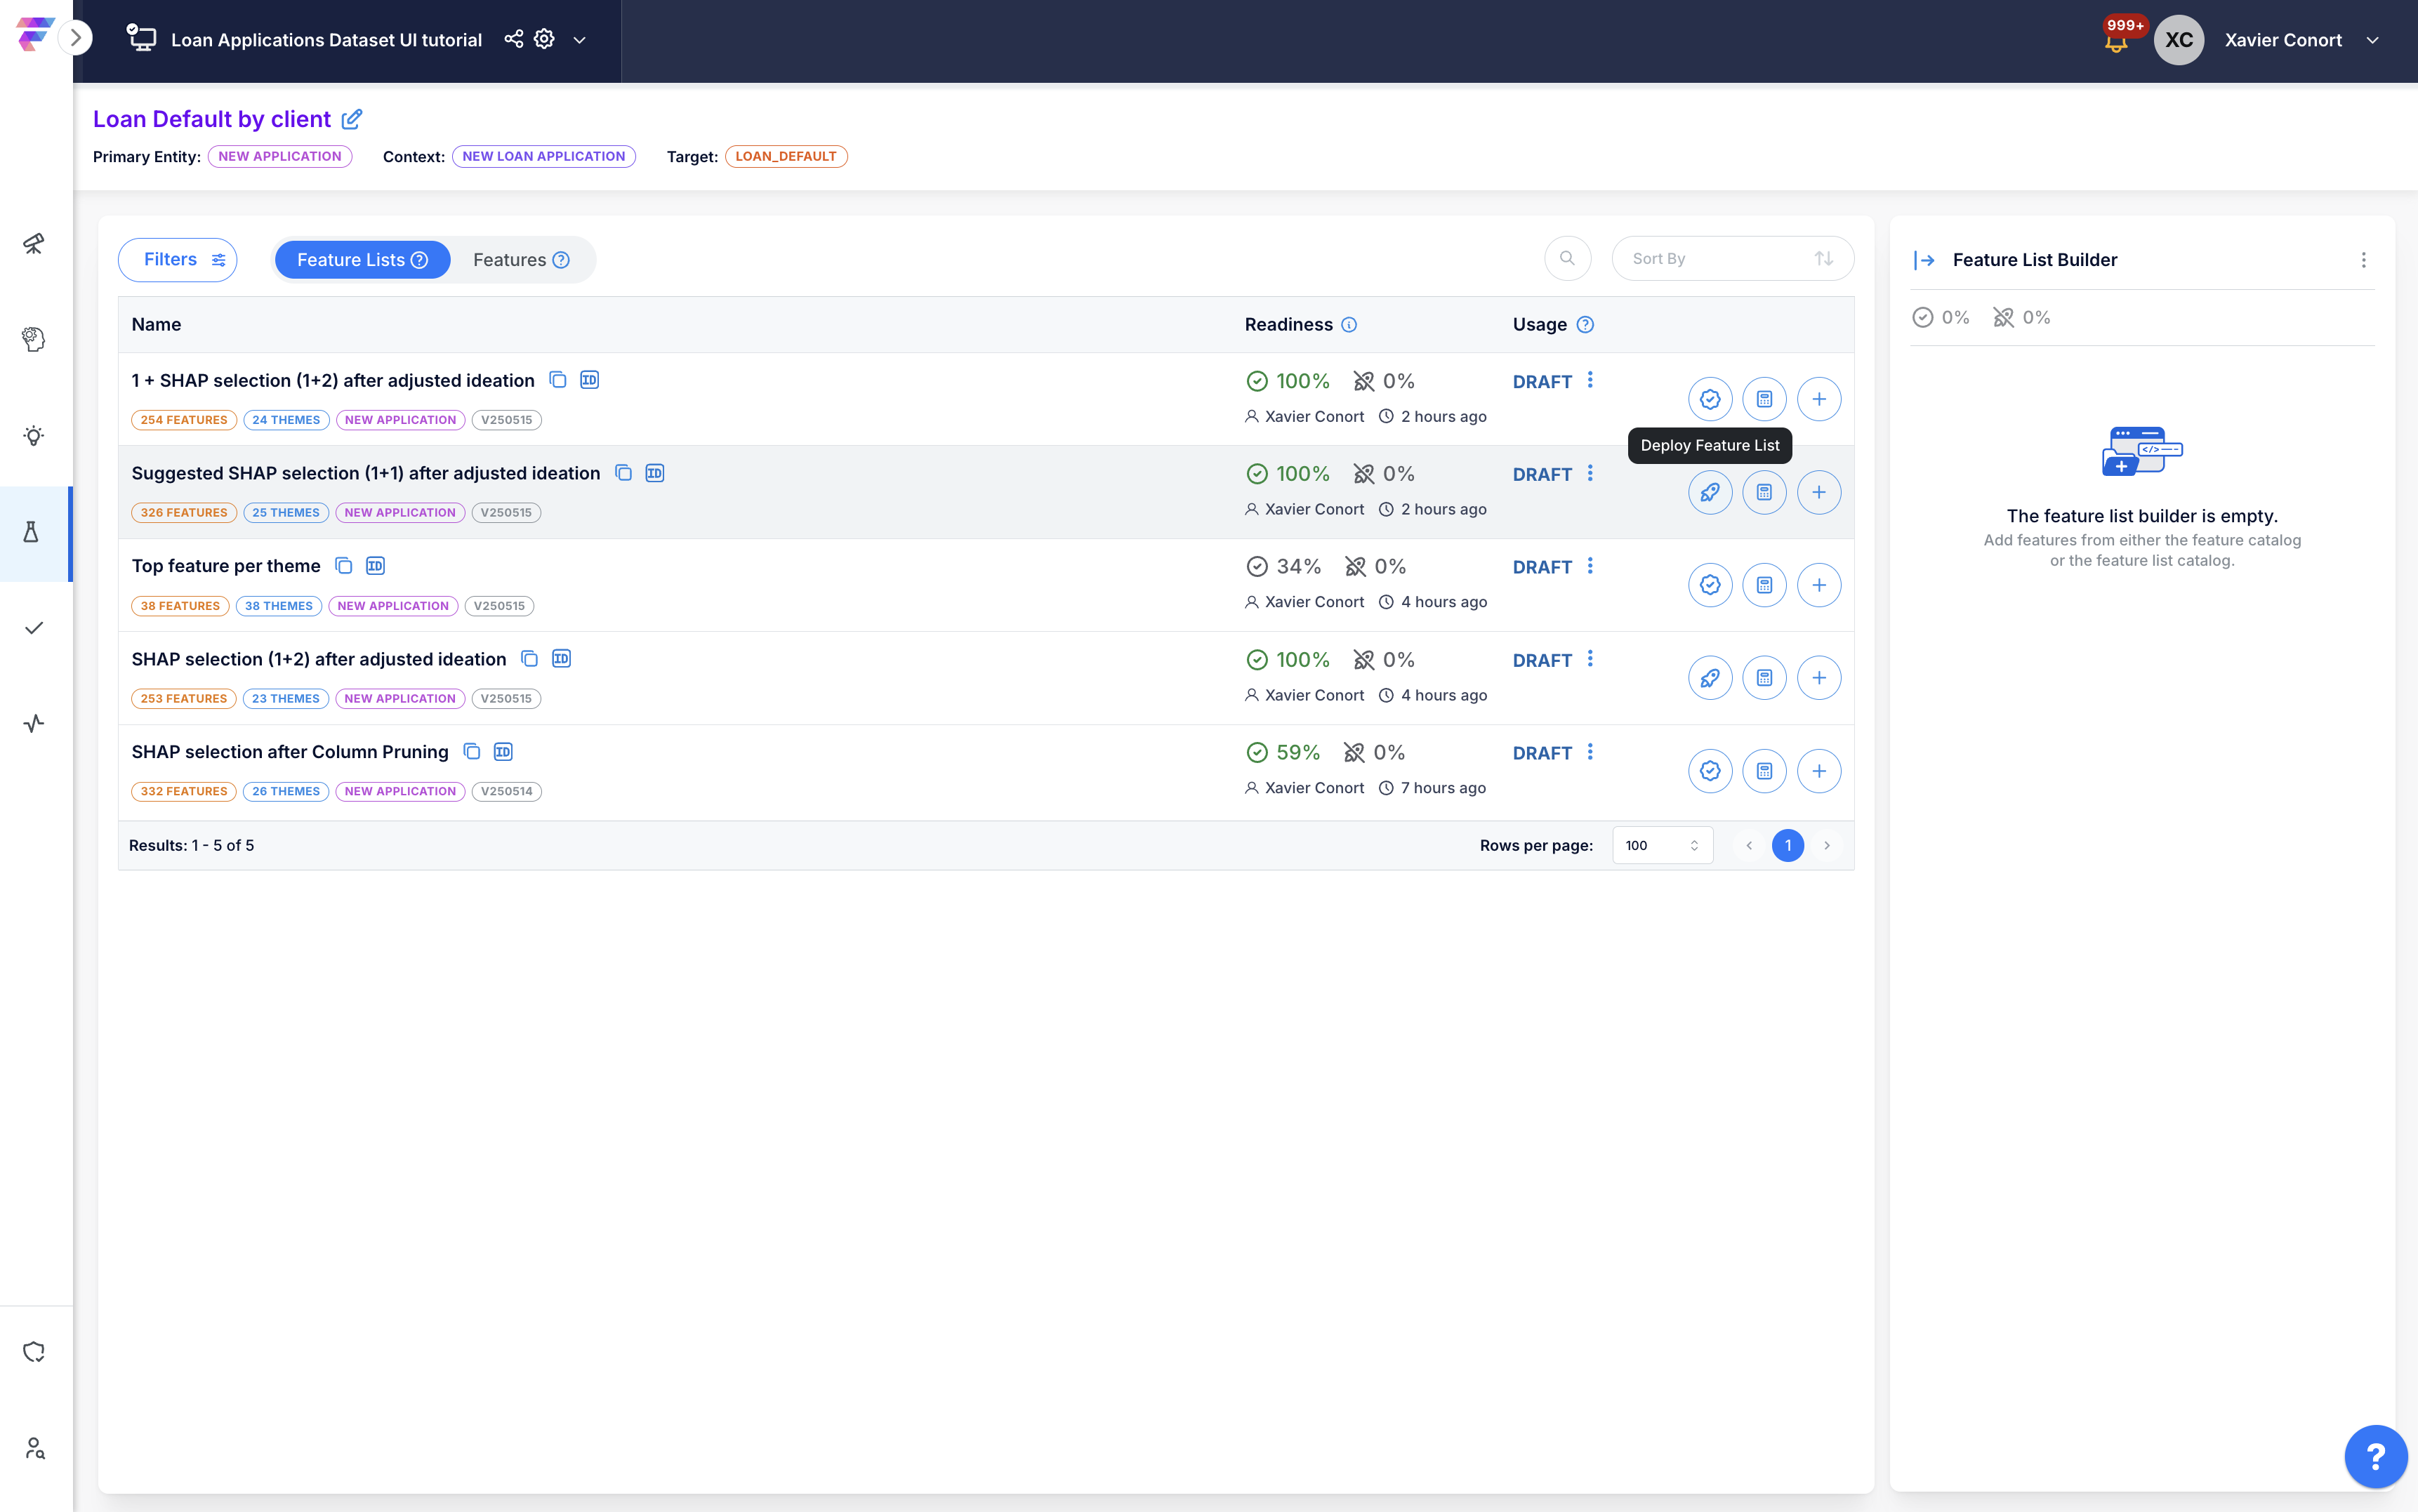Open the telescope sidebar section
This screenshot has height=1512, width=2418.
tap(34, 243)
